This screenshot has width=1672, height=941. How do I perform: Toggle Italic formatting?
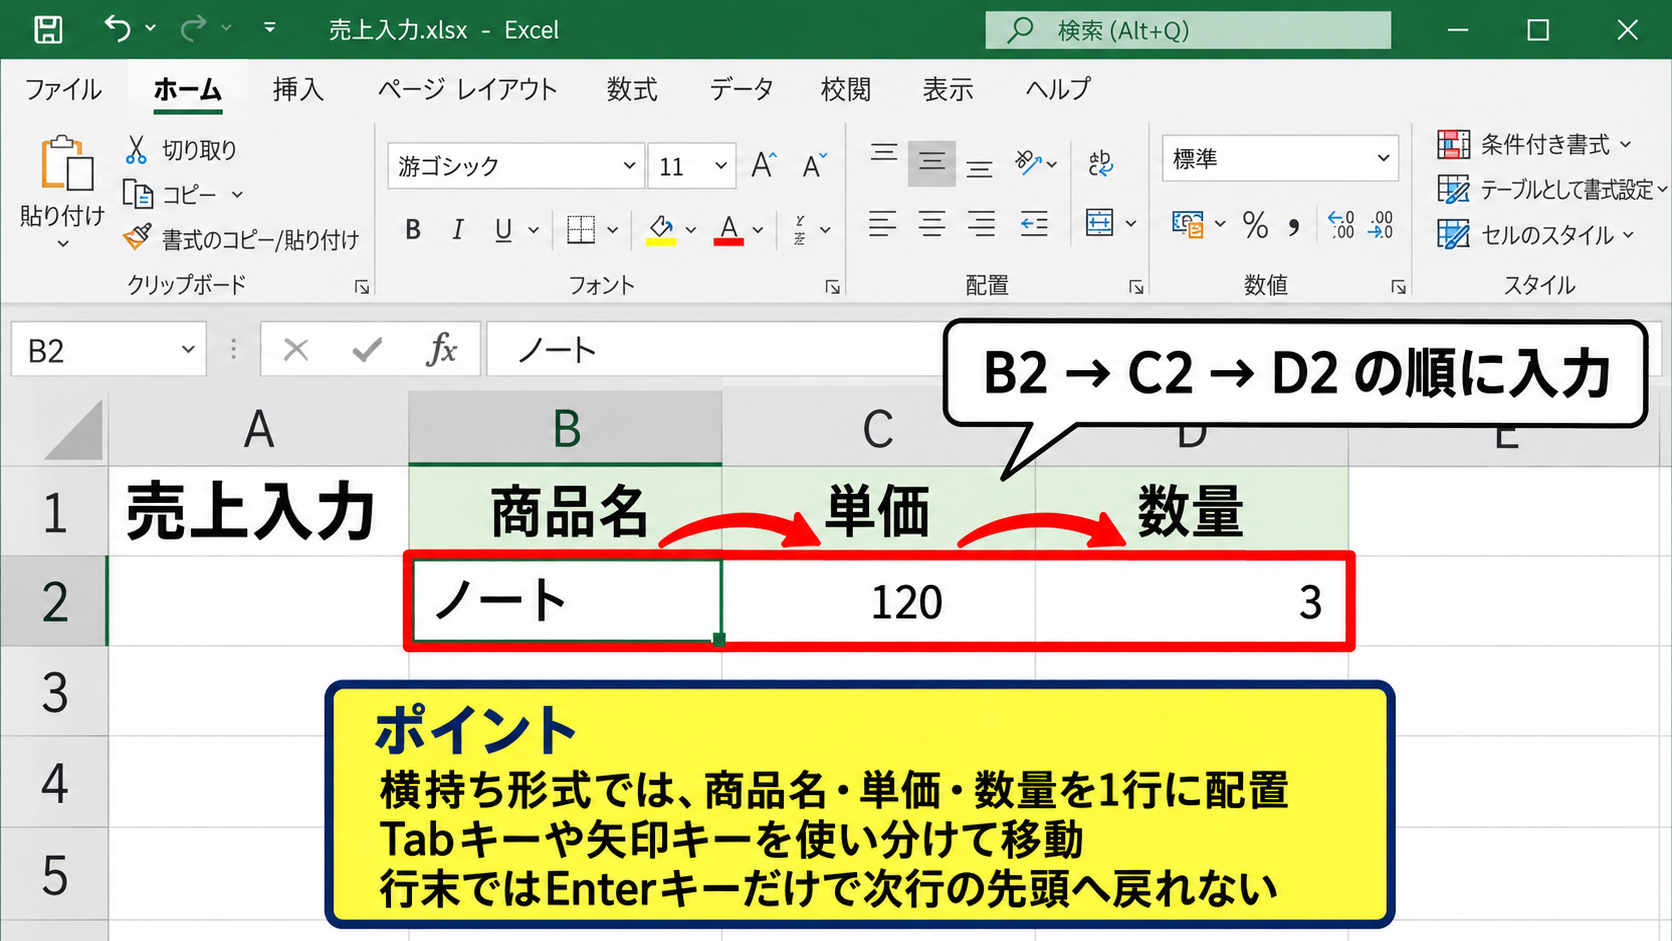[457, 230]
